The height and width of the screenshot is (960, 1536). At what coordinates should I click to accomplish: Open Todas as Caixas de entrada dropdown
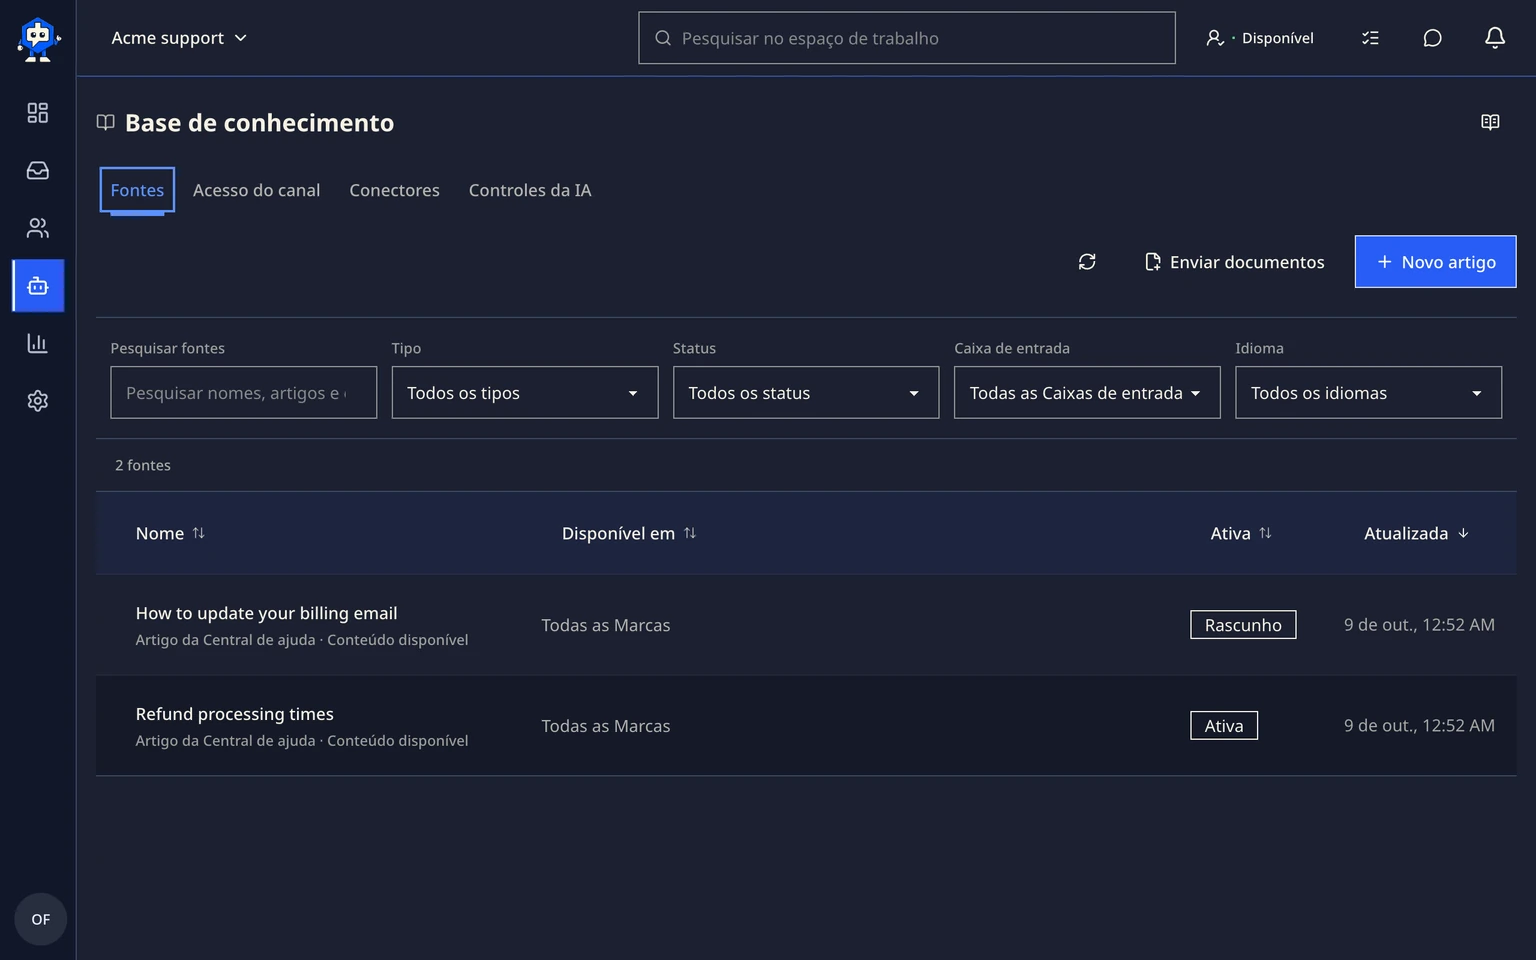click(x=1087, y=393)
